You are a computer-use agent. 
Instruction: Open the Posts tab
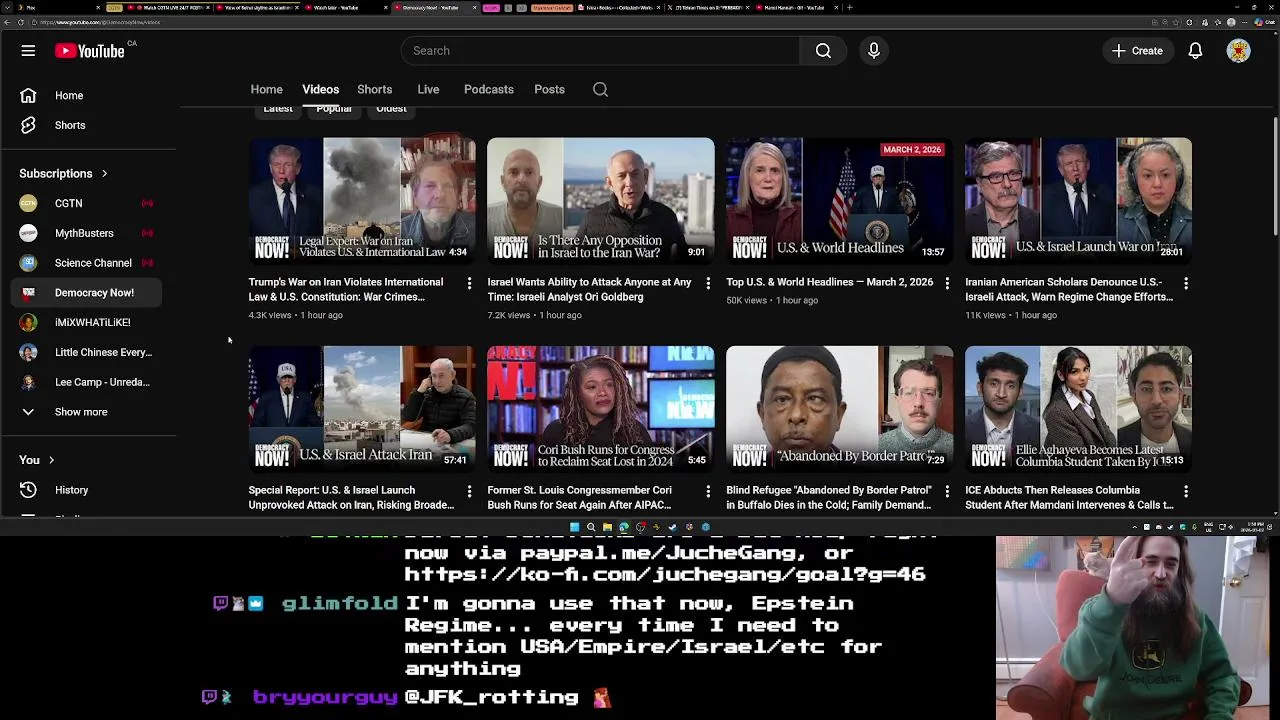coord(549,90)
